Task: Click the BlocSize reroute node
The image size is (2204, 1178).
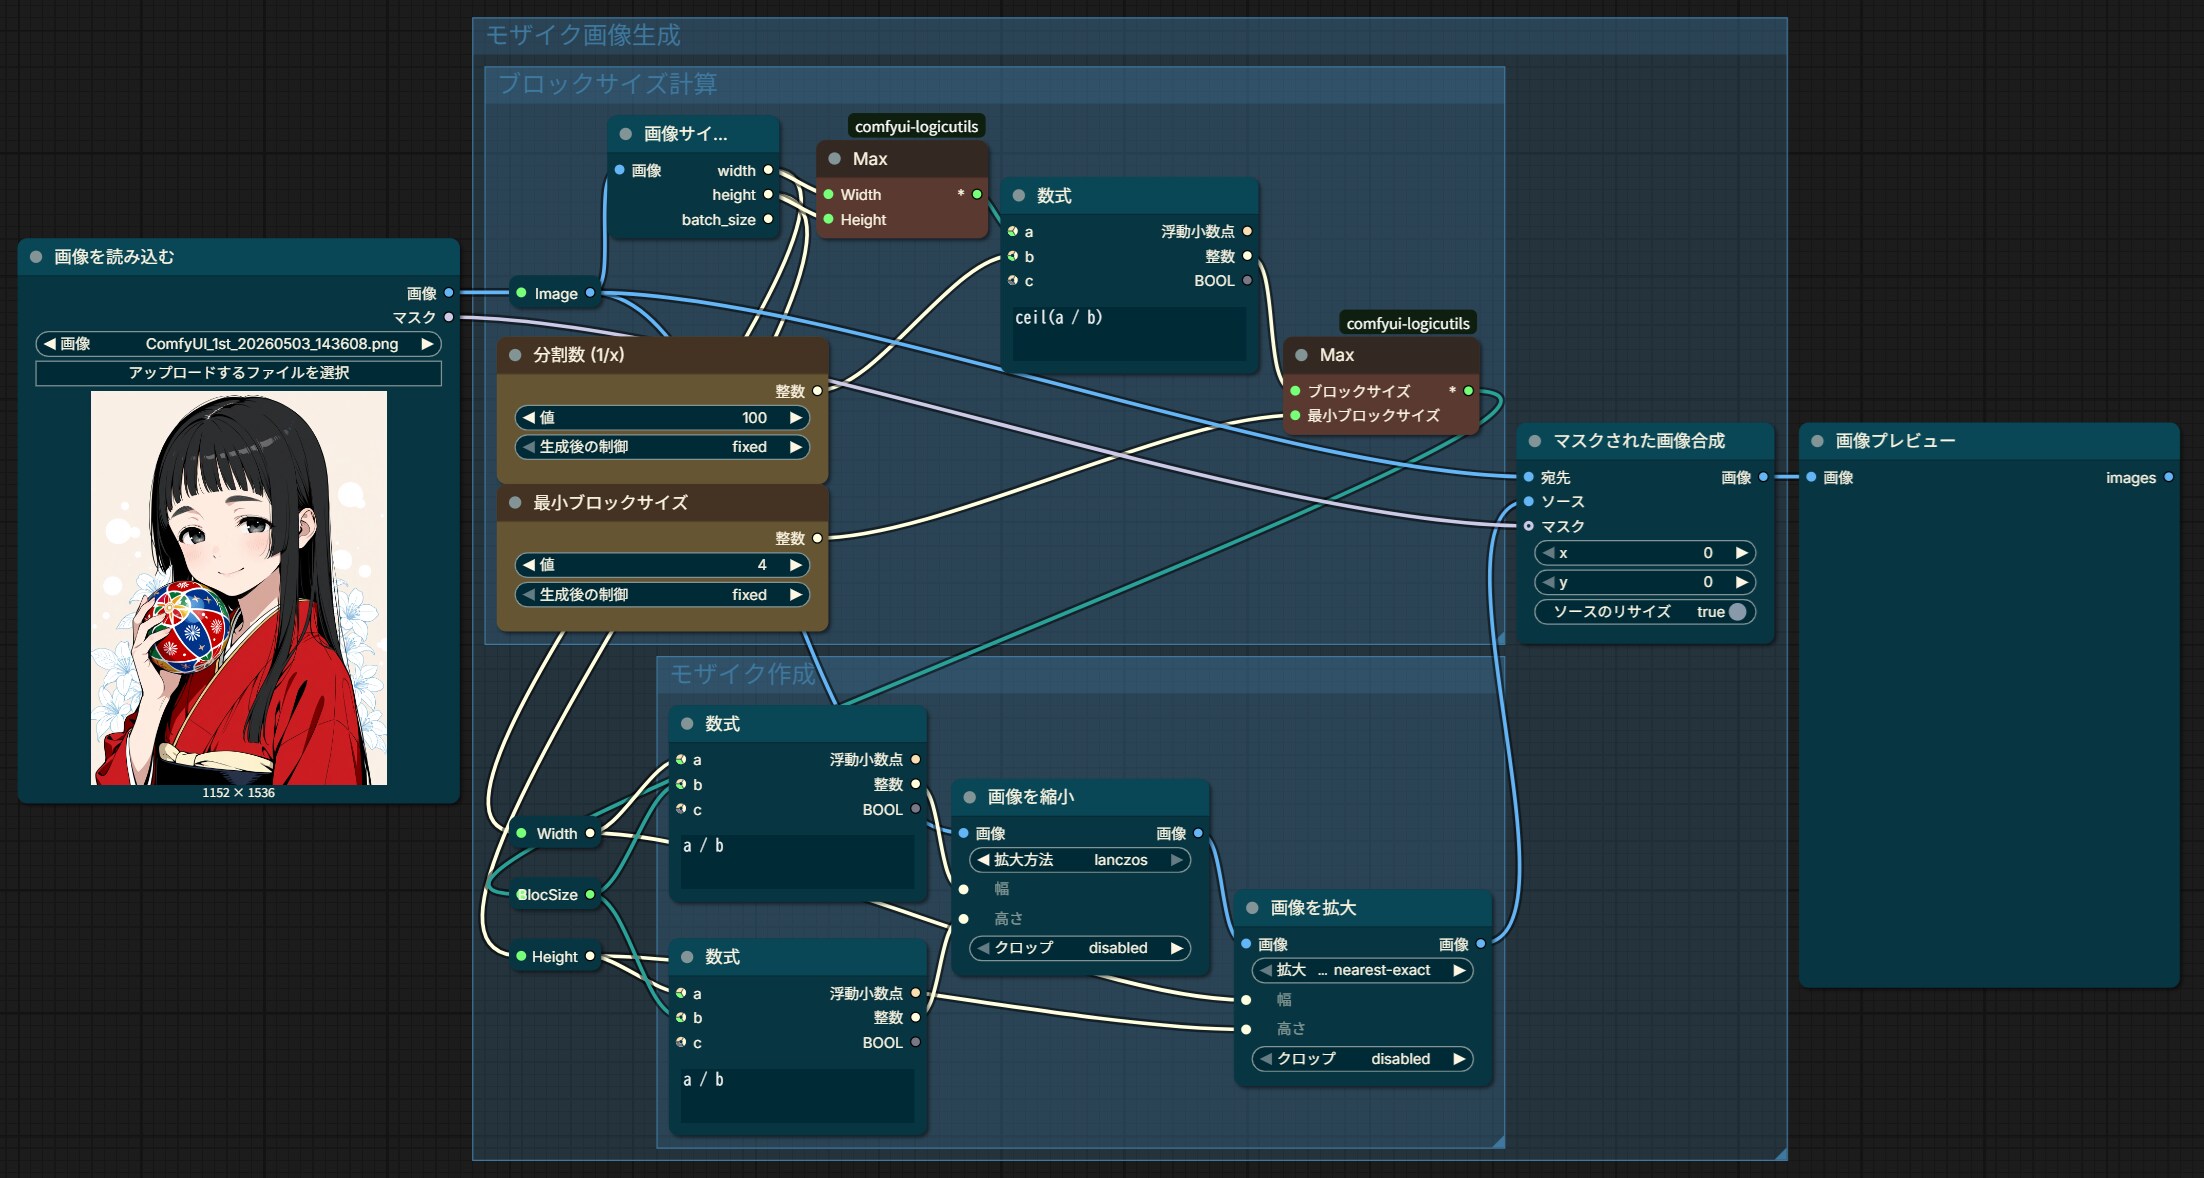Action: pos(554,895)
